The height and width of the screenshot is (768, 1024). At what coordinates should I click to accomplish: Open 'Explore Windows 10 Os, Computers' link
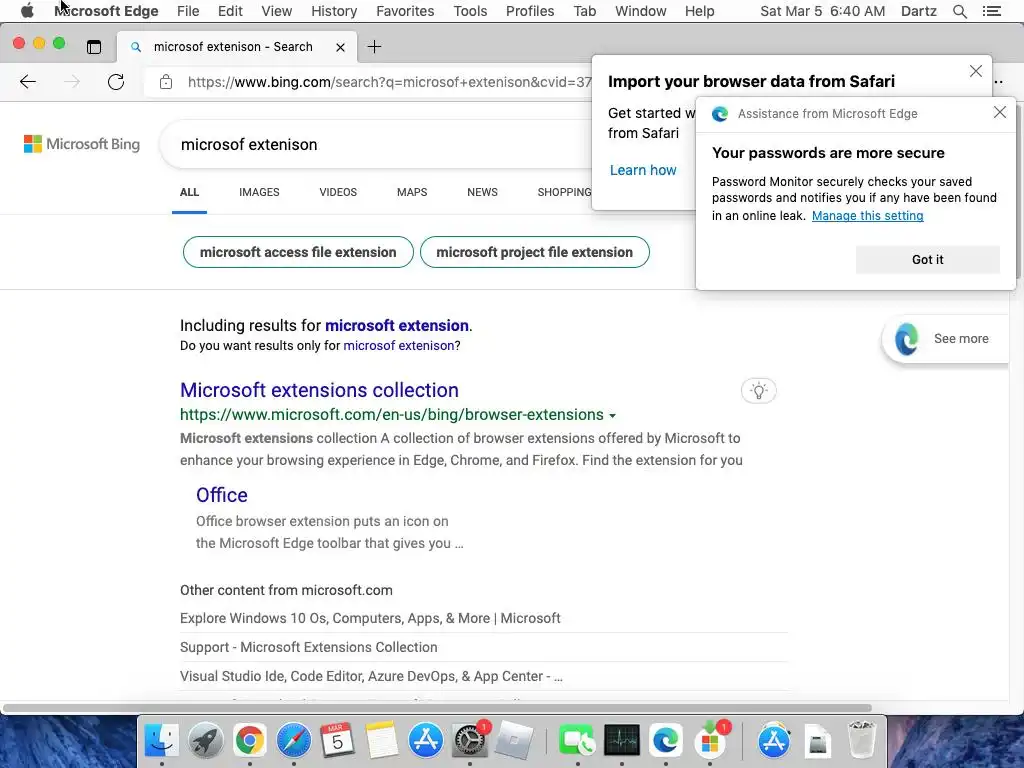(370, 618)
